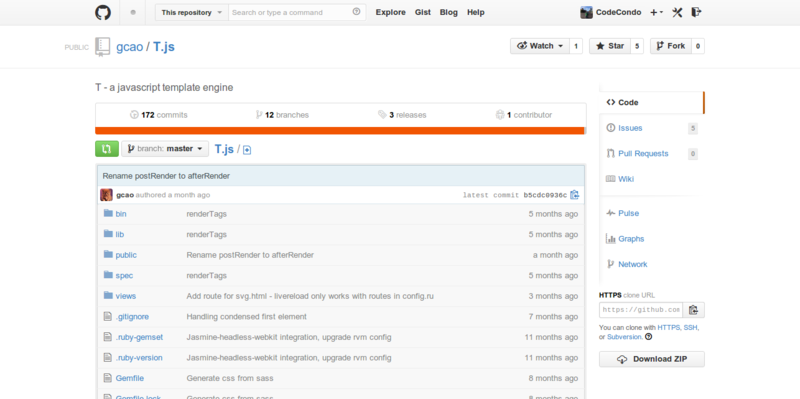Click green compare and review button
This screenshot has width=800, height=399.
107,149
